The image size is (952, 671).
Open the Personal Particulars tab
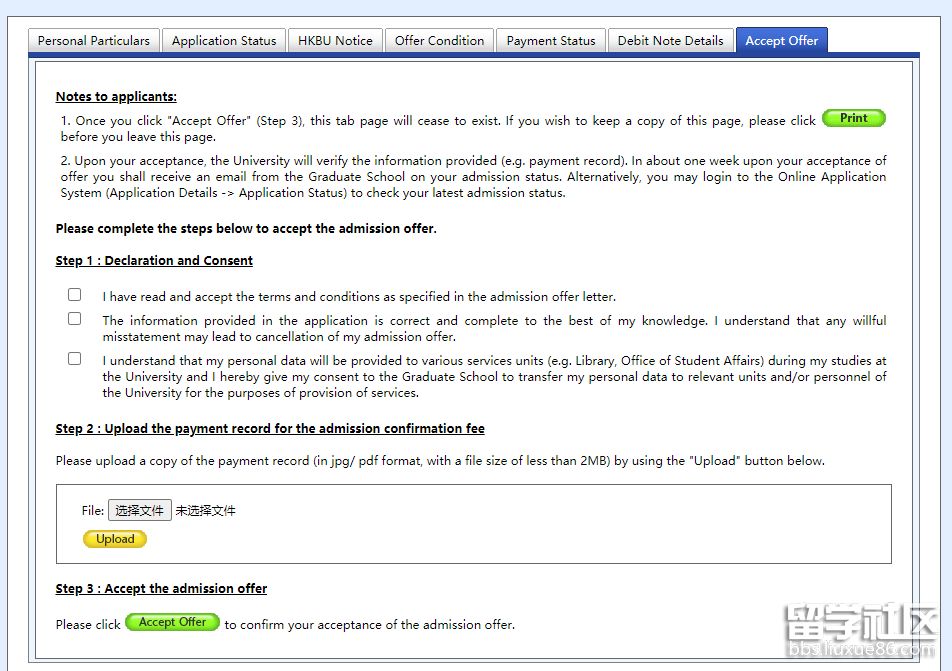tap(94, 41)
